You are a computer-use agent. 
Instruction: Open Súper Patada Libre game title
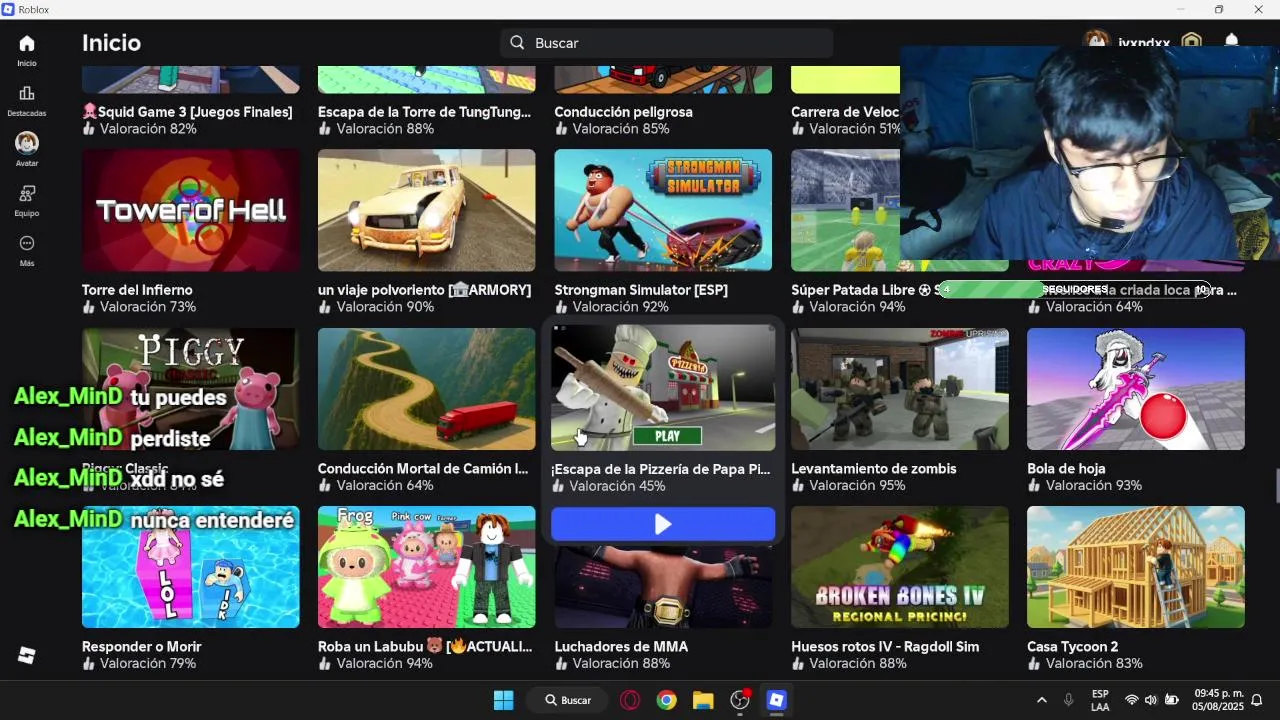coord(866,290)
